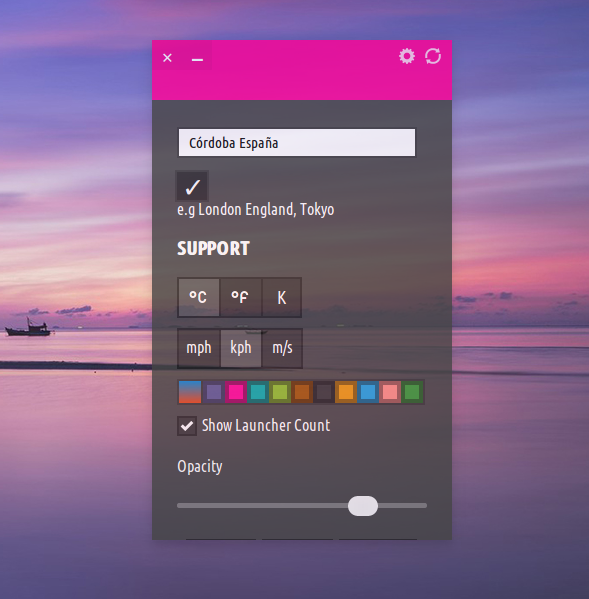
Task: Pick the gradient blue-orange color swatch
Action: [190, 392]
